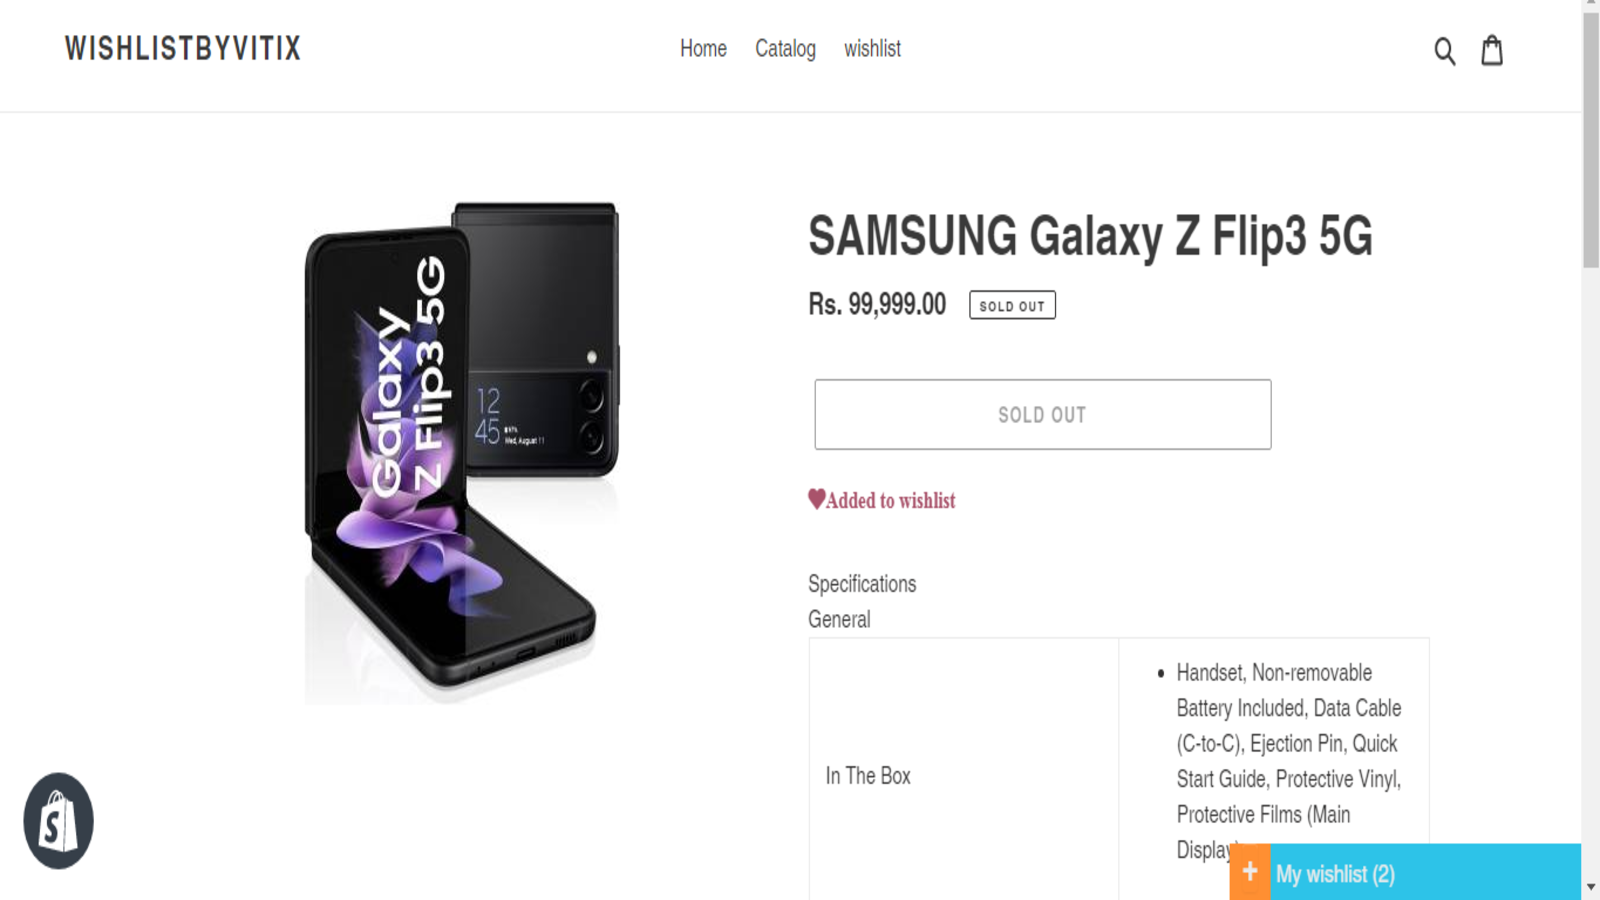1600x900 pixels.
Task: Click the scrollbar down arrow
Action: click(x=1591, y=887)
